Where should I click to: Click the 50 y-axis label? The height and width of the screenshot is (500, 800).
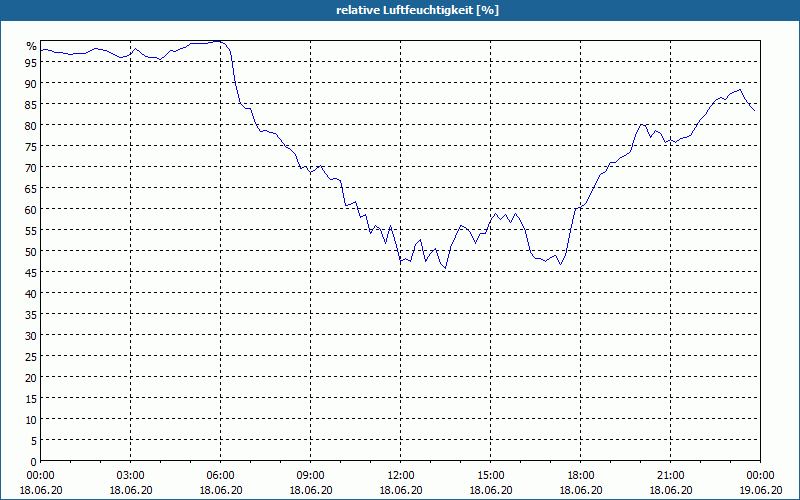[x=31, y=252]
